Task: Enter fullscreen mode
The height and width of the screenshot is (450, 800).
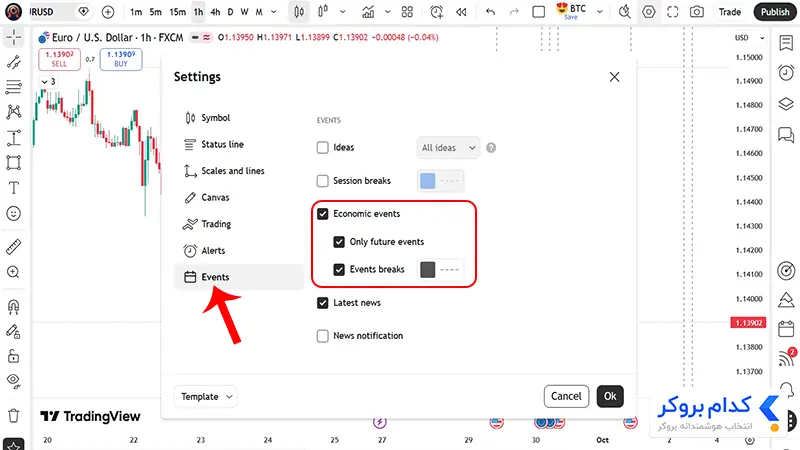Action: (672, 12)
